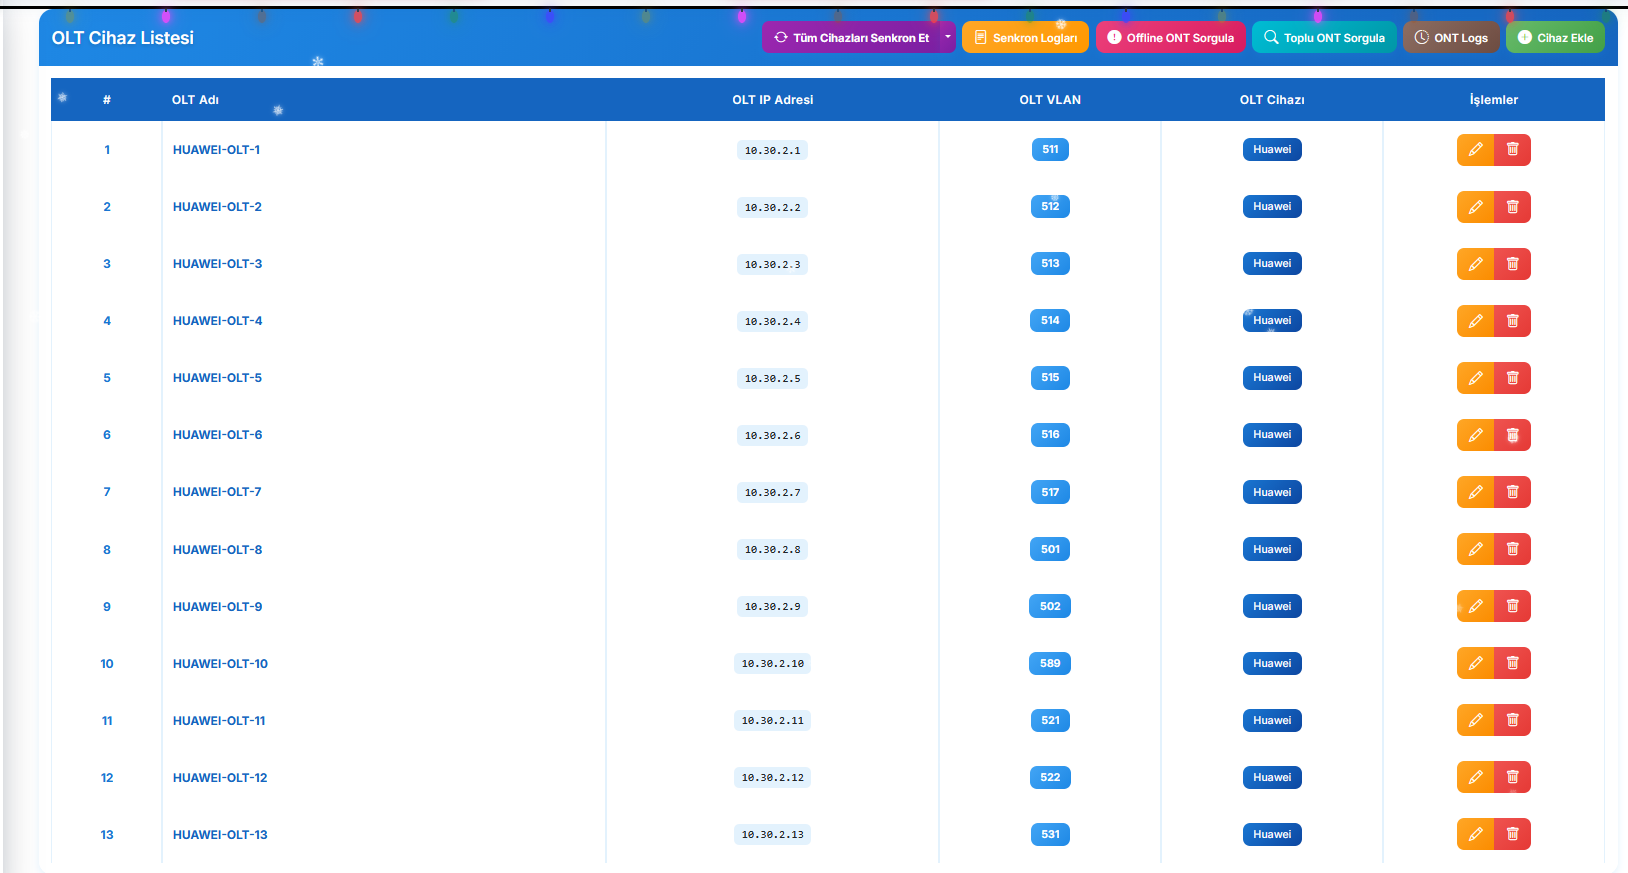
Task: Click IP address 10.30.2.6
Action: coord(772,435)
